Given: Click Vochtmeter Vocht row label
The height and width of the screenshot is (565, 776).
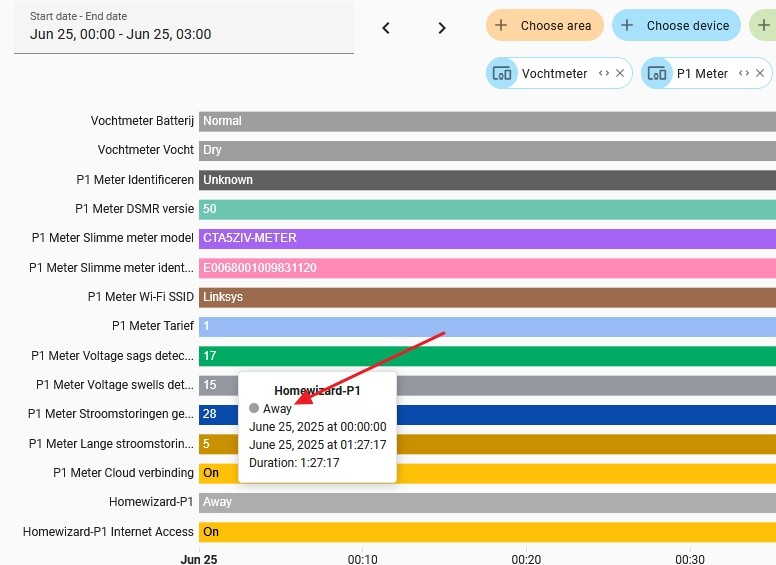Looking at the screenshot, I should coord(146,150).
